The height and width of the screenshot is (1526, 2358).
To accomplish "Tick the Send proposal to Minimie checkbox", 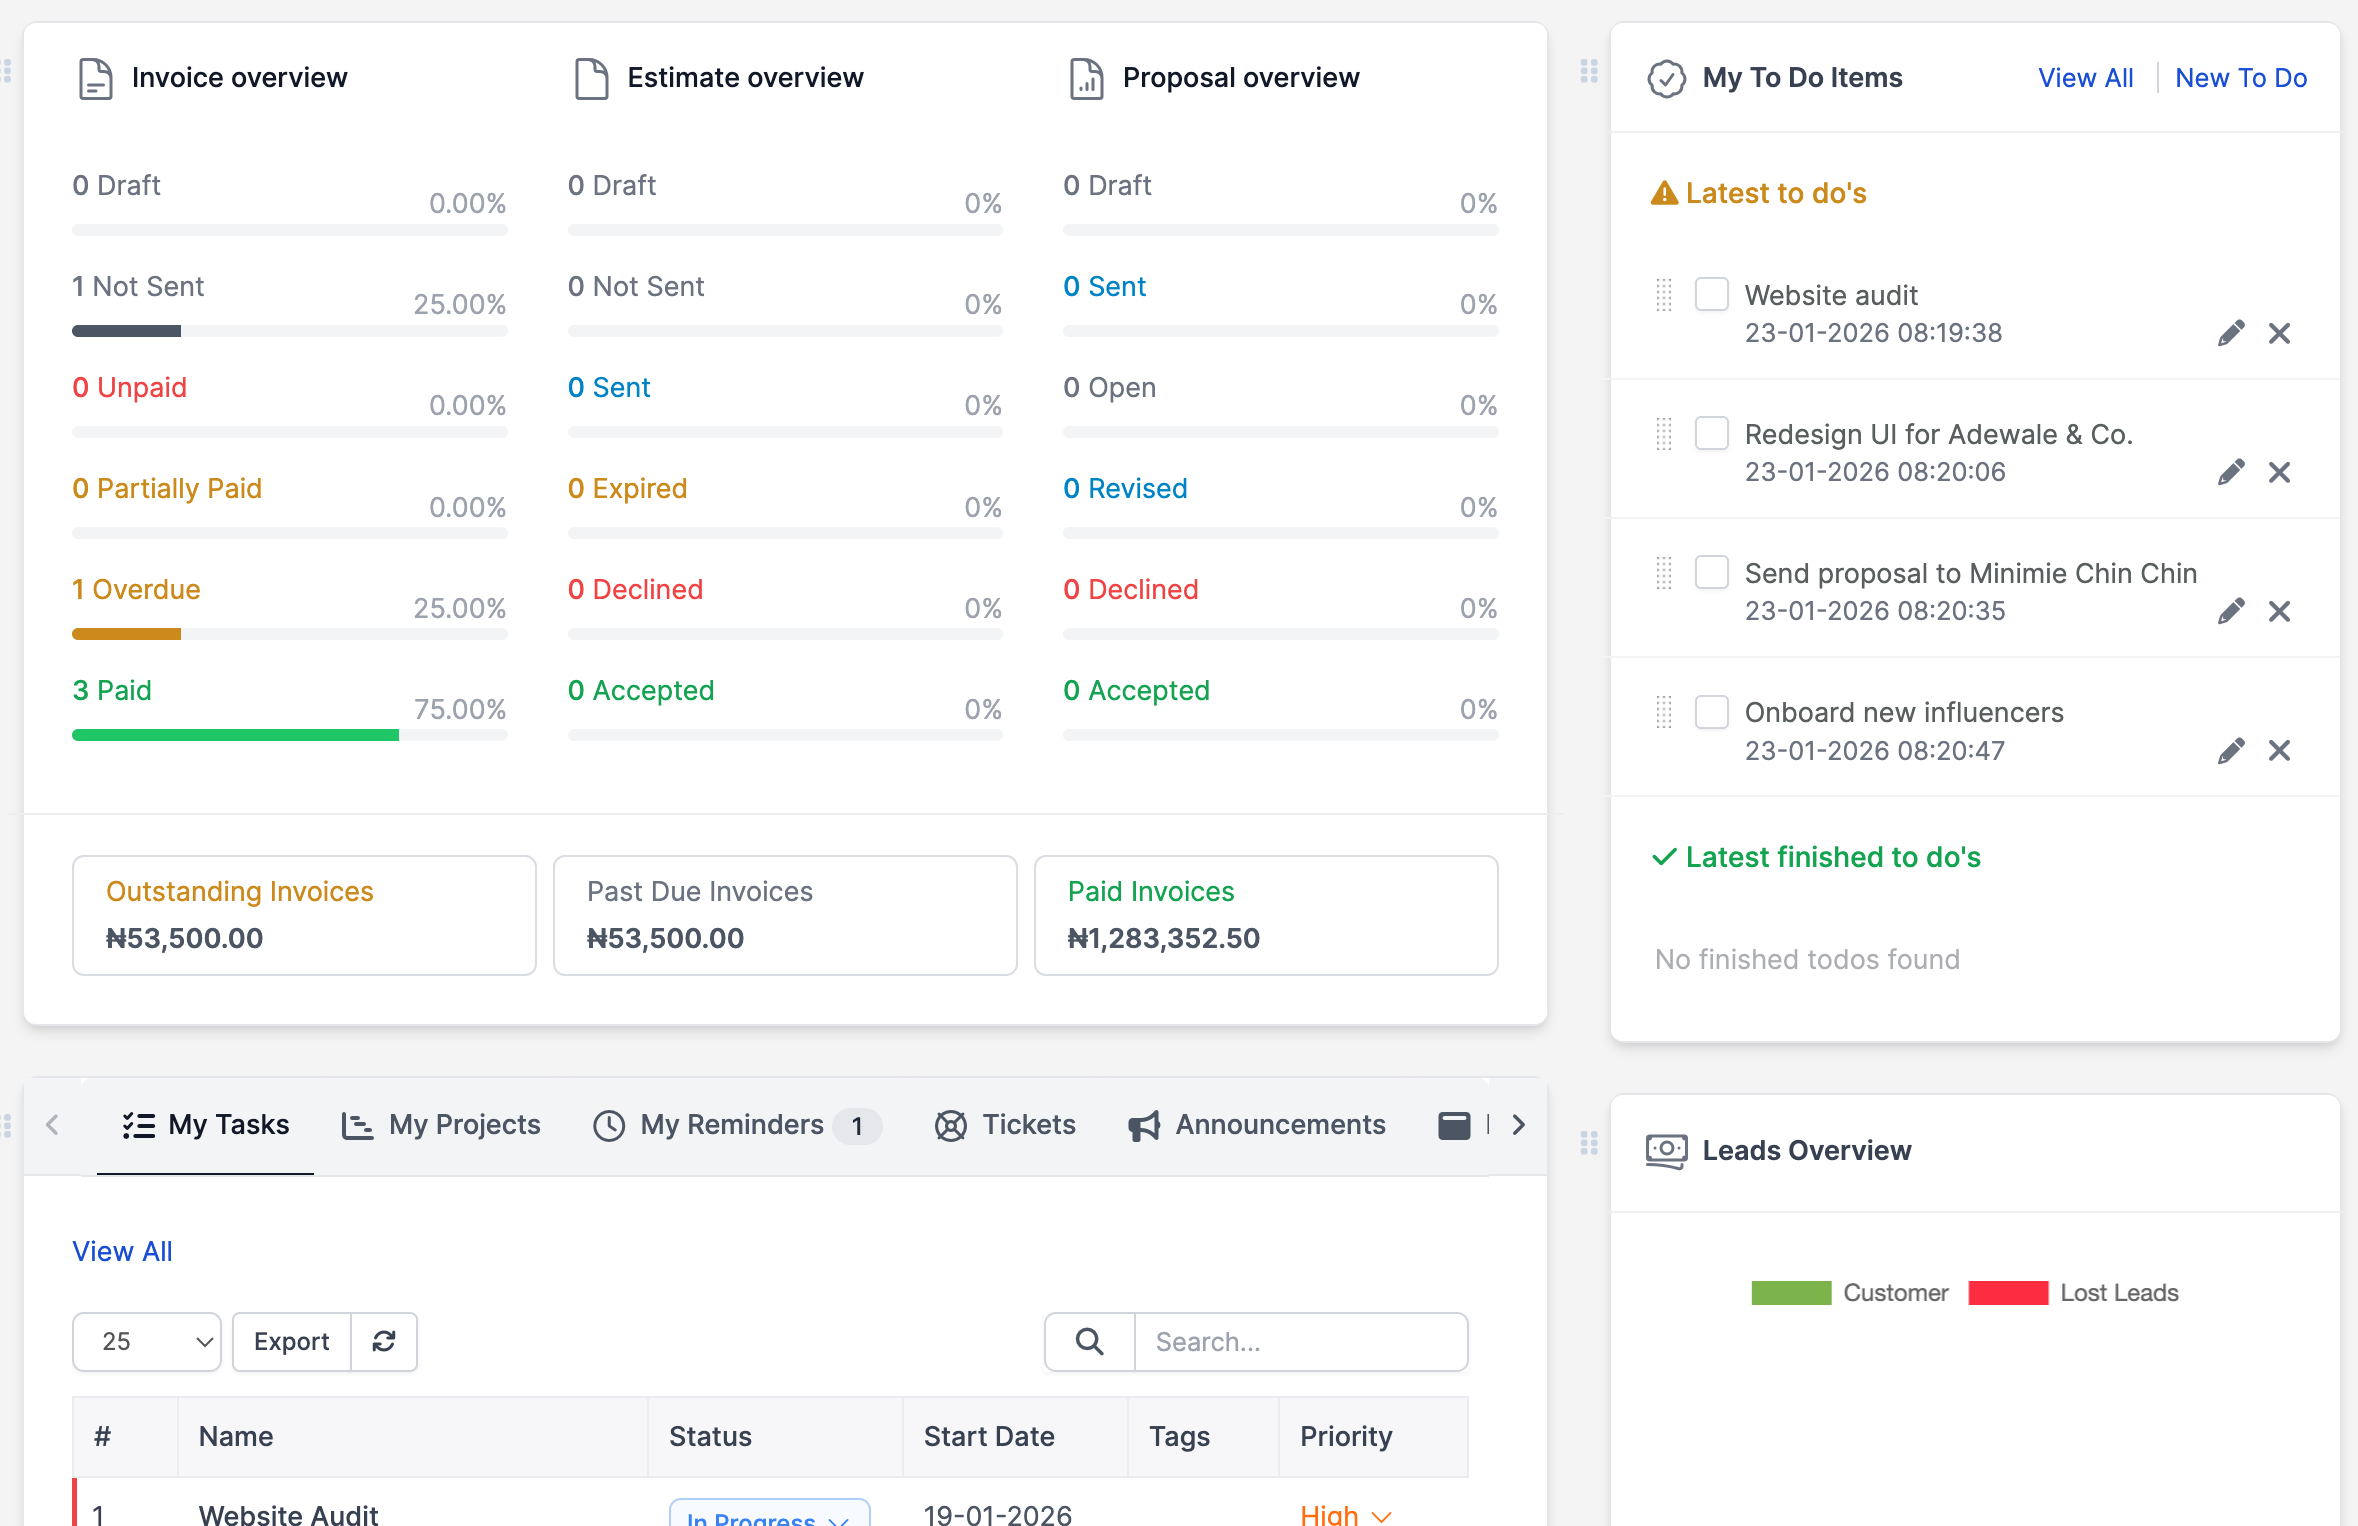I will 1711,572.
